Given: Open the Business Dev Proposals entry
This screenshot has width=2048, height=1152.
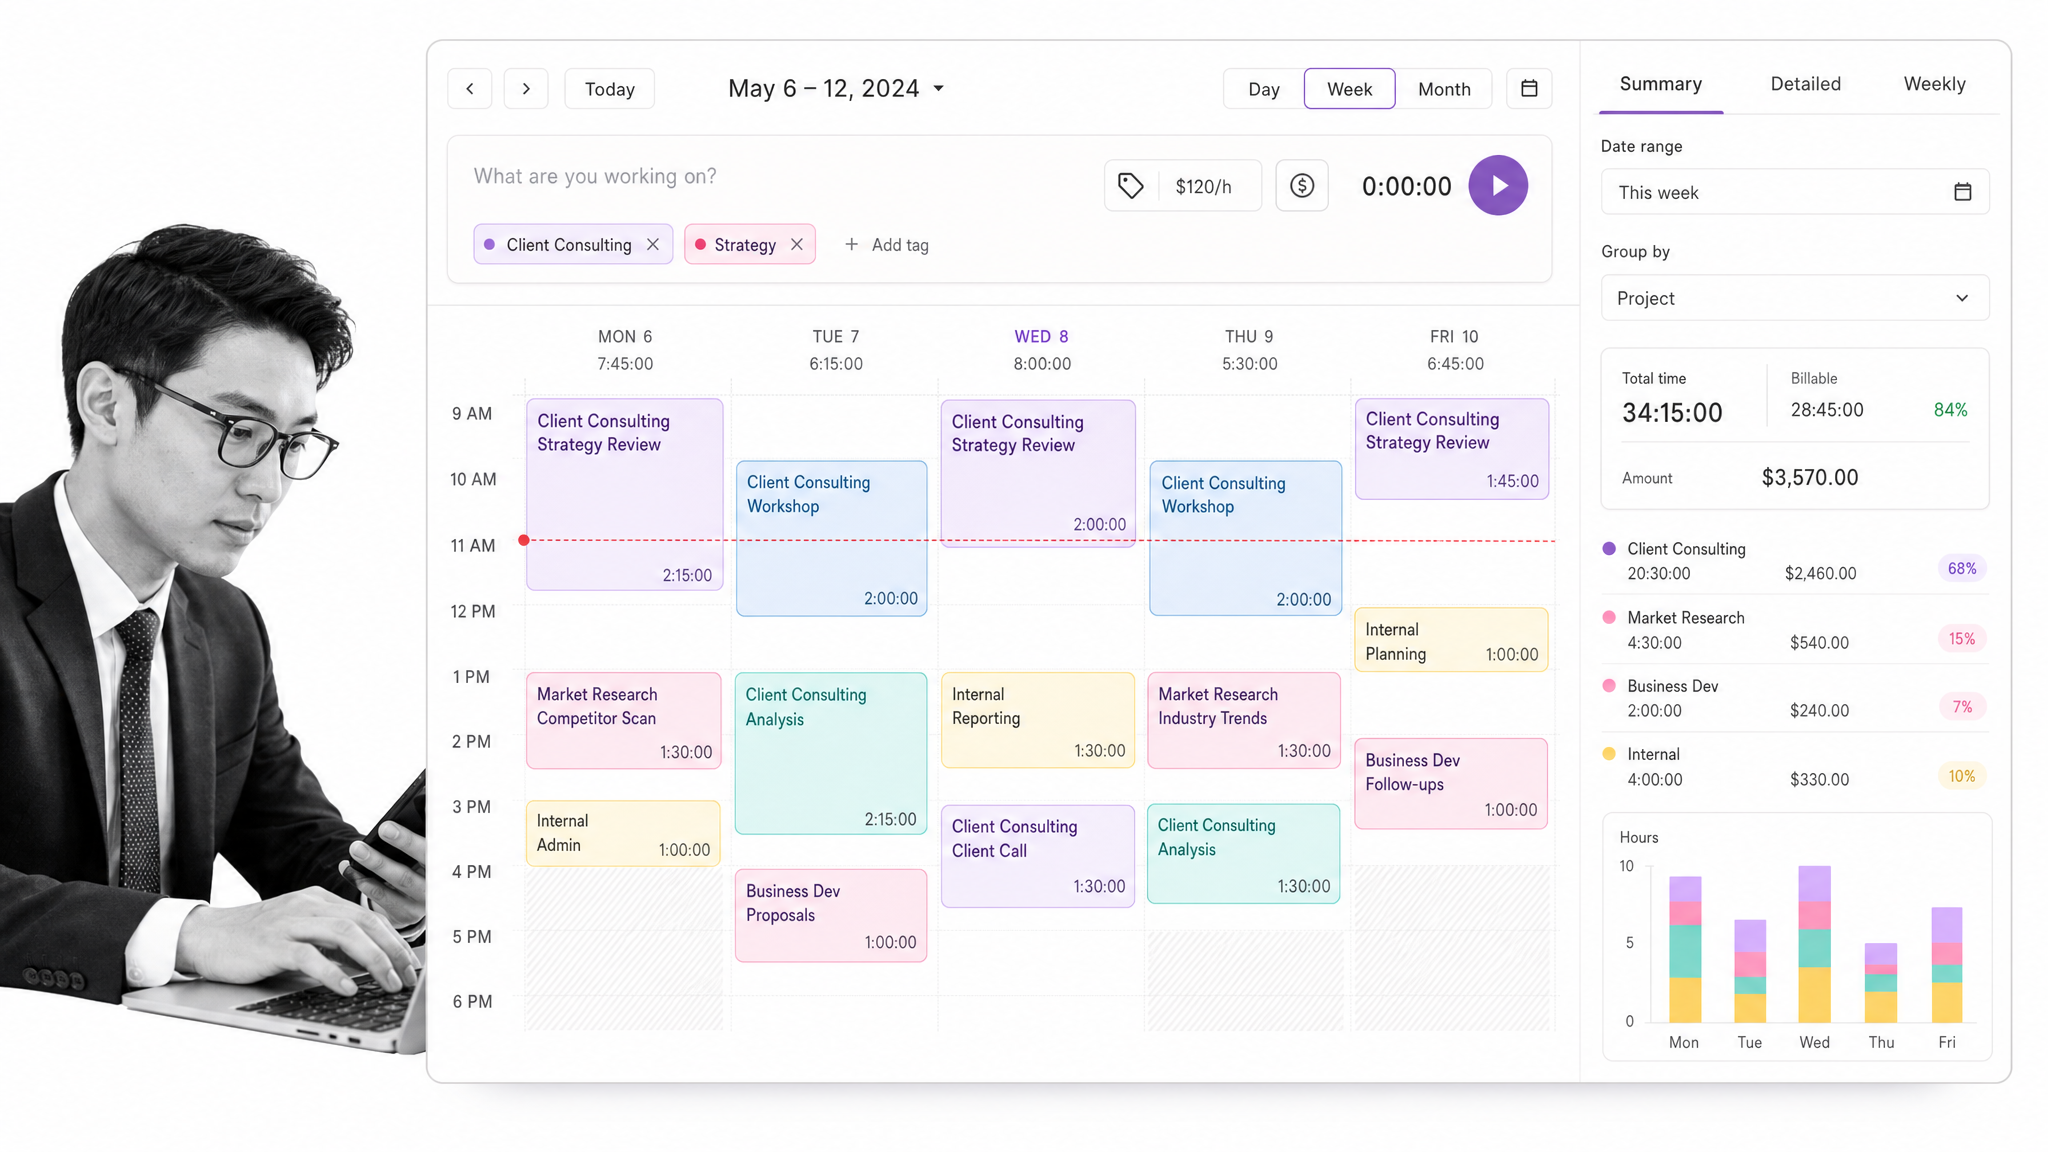Looking at the screenshot, I should click(831, 916).
